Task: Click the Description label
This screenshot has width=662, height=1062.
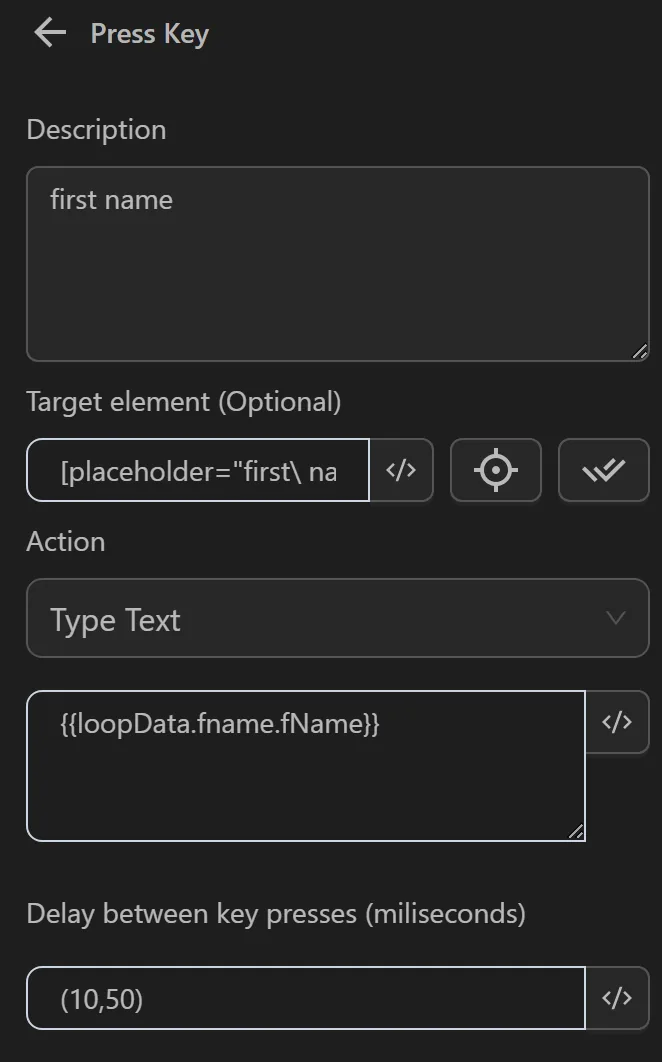Action: [95, 129]
